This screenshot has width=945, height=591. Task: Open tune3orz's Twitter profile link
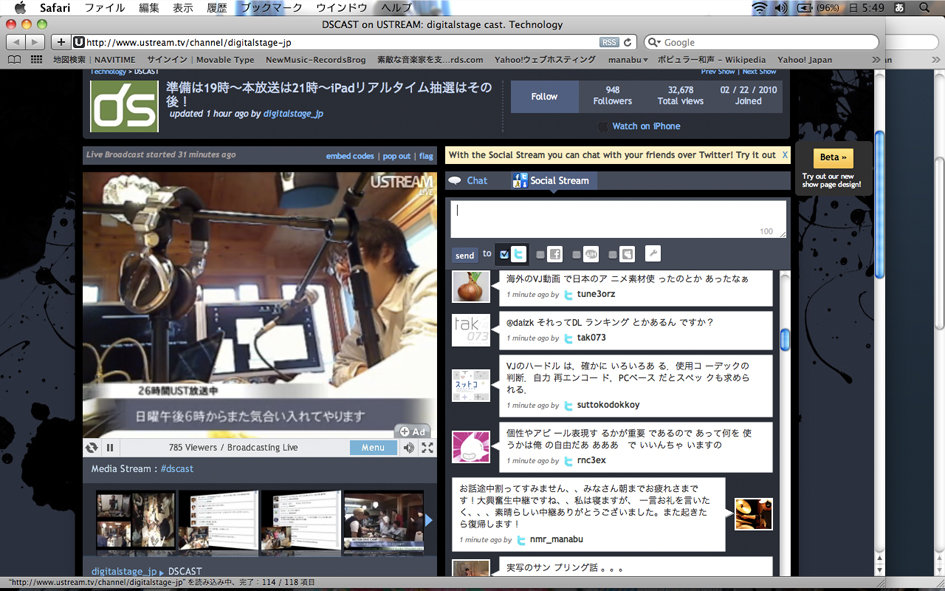[596, 294]
